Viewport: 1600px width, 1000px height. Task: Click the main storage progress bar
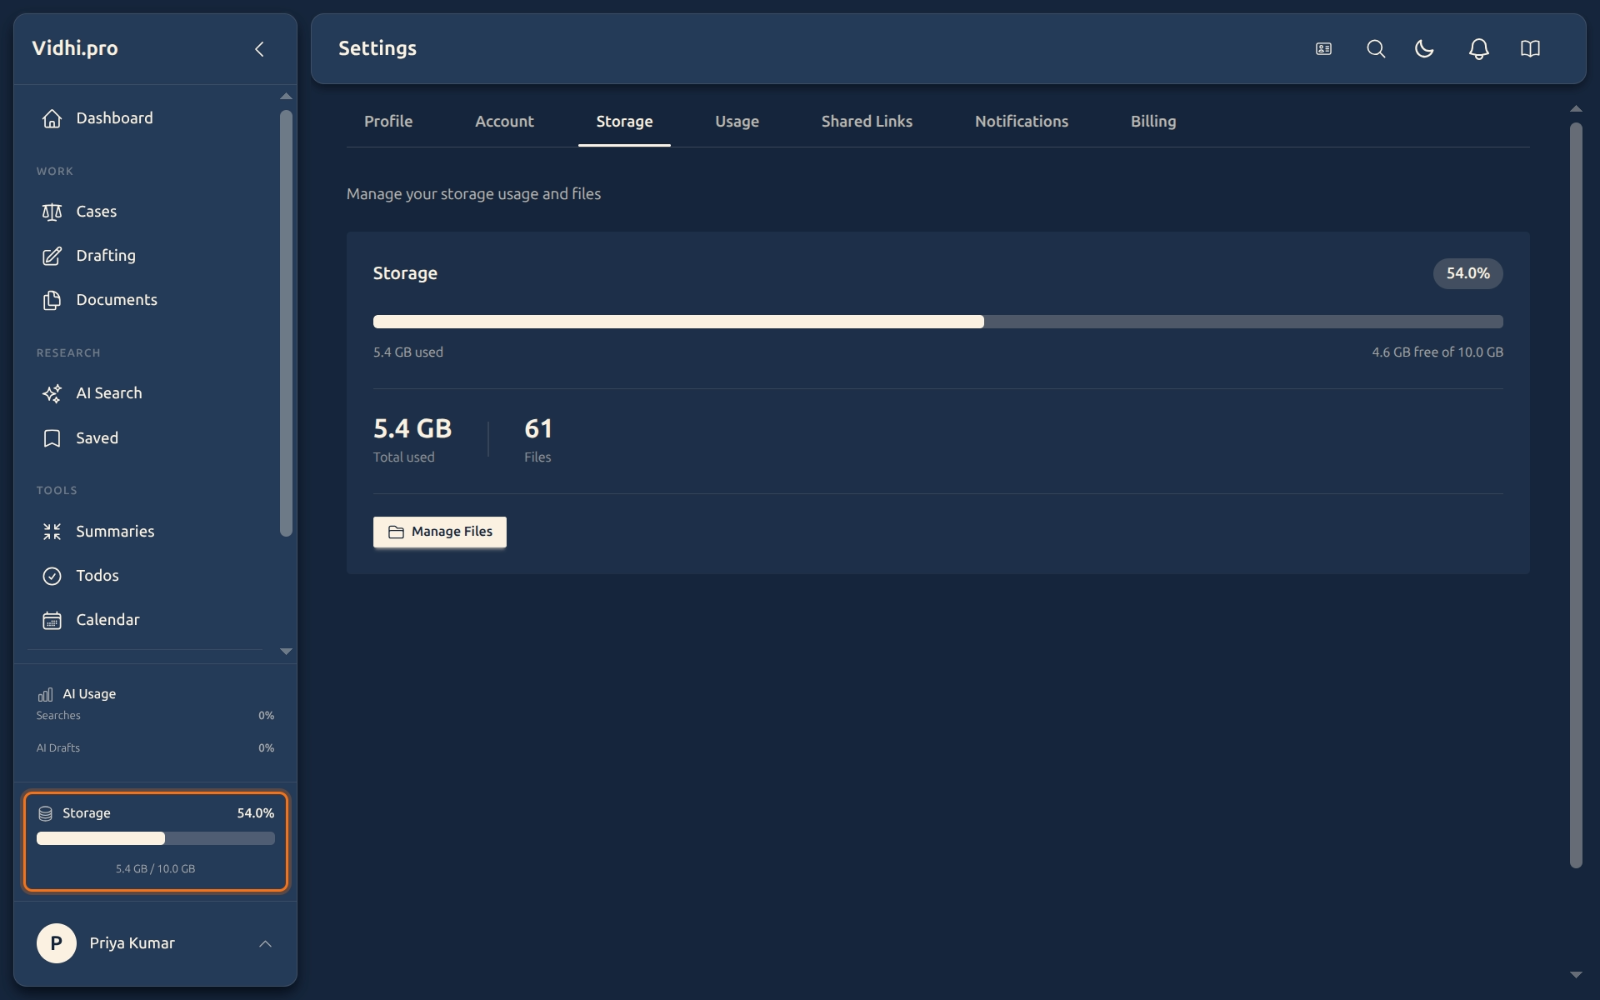coord(938,322)
